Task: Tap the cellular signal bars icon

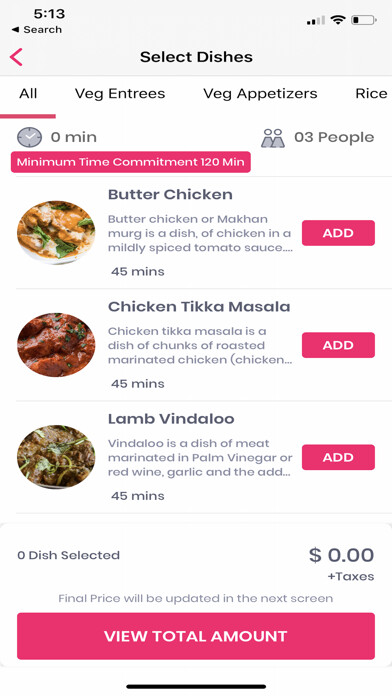Action: pos(316,20)
